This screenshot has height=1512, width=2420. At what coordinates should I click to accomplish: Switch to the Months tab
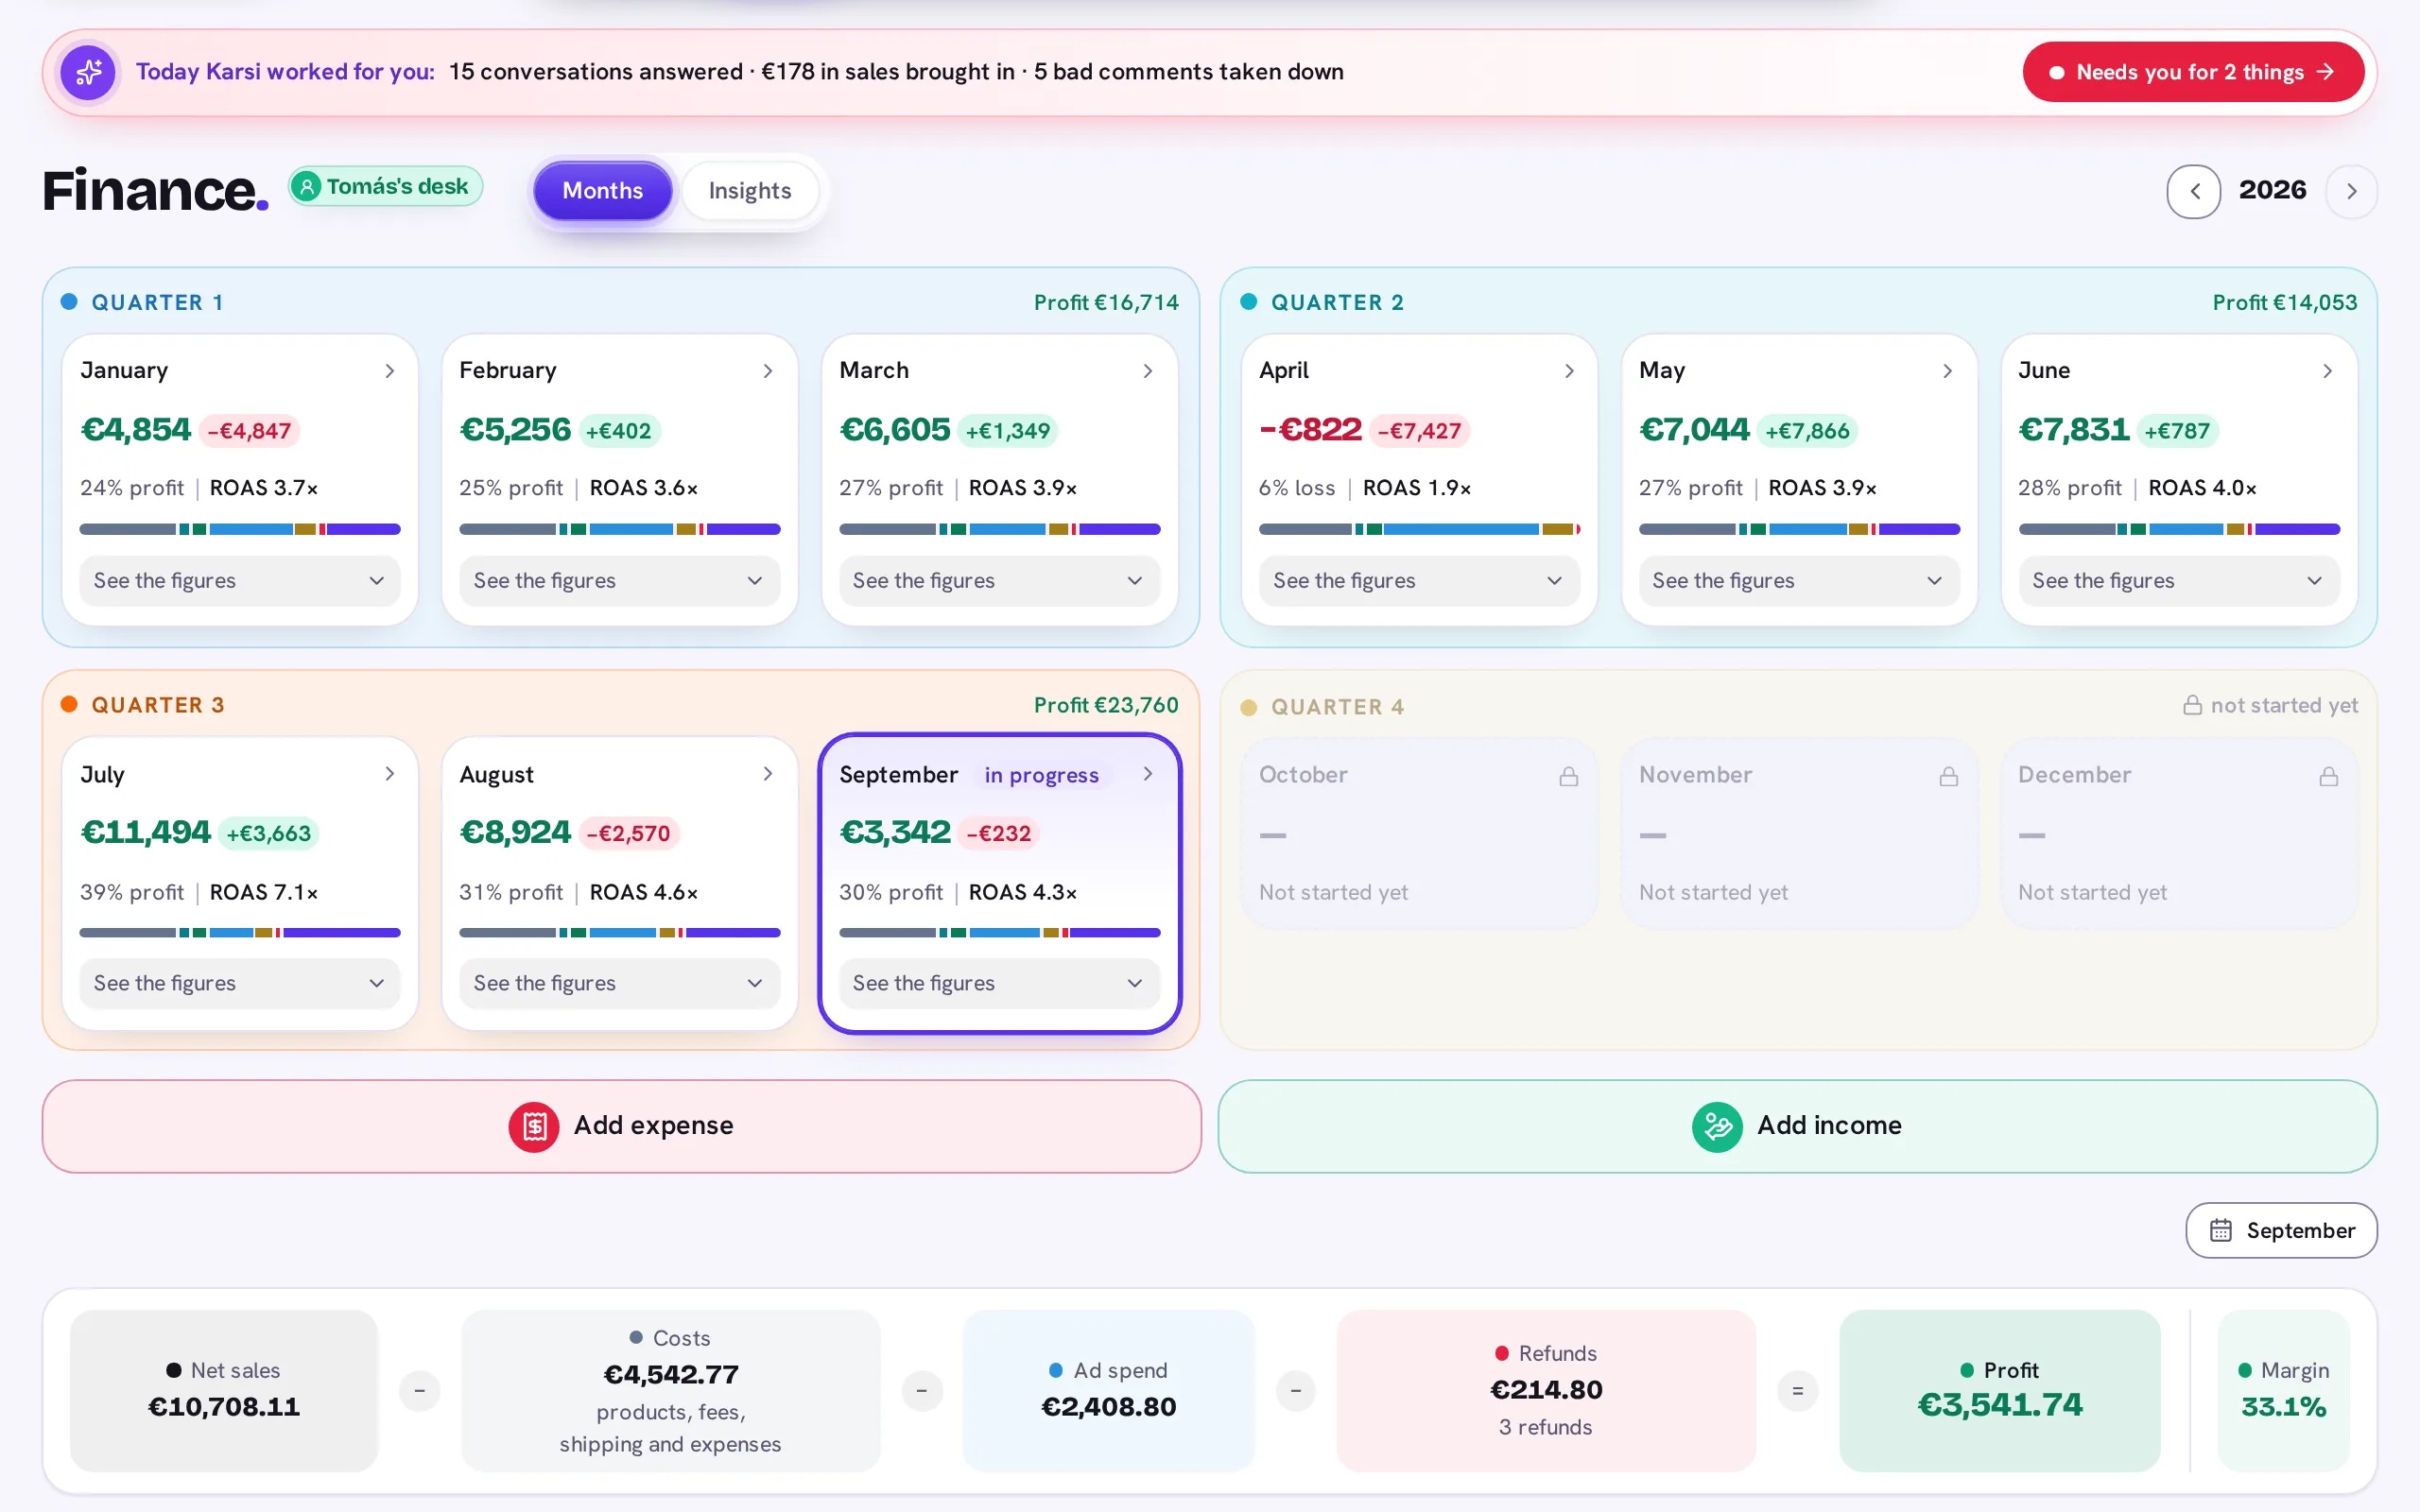click(602, 191)
